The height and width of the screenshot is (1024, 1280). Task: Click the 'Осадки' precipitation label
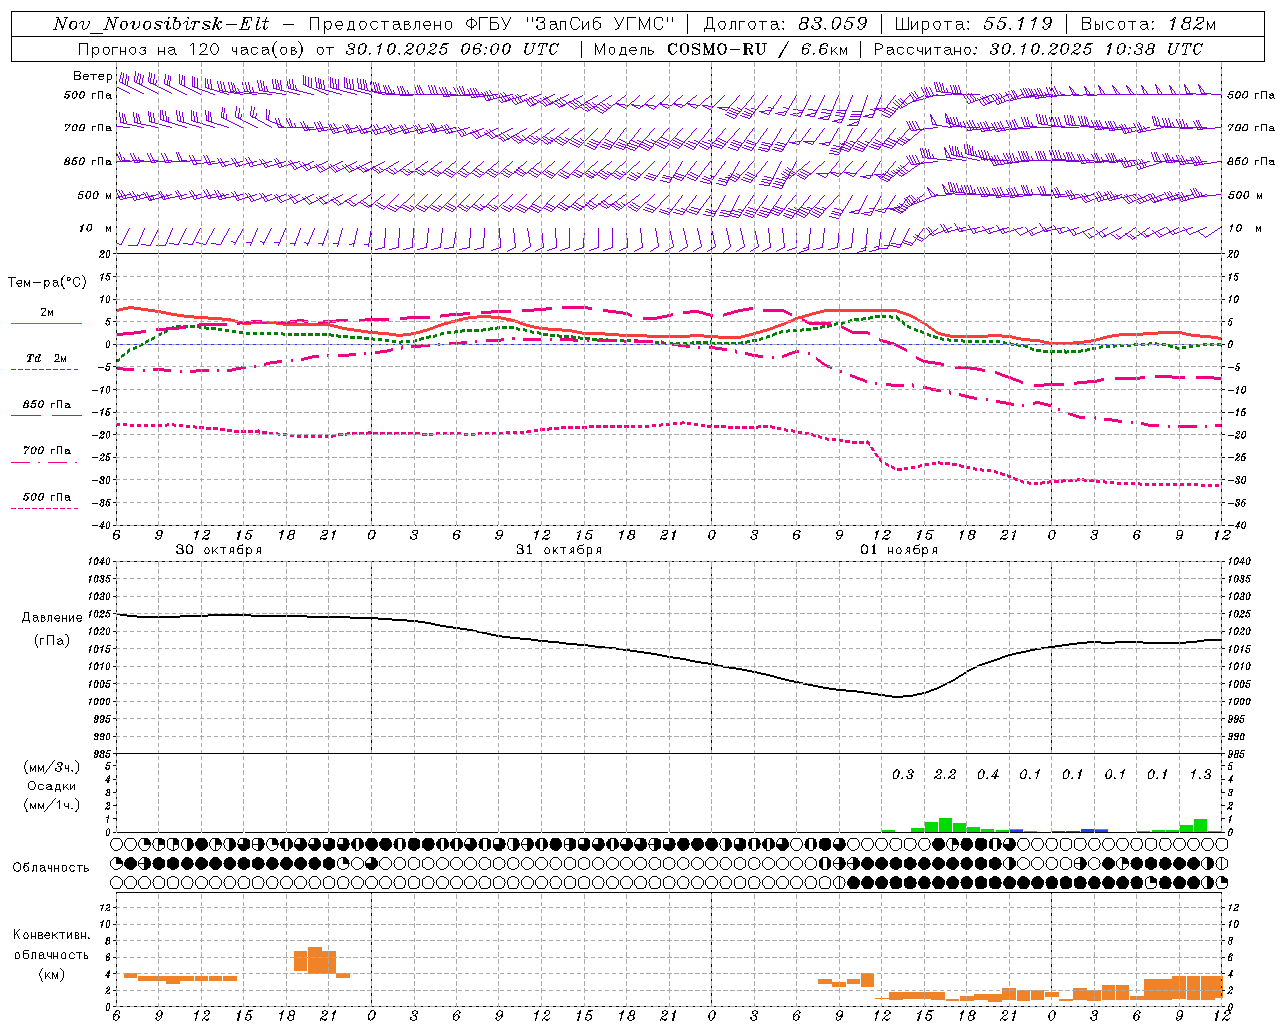(52, 786)
